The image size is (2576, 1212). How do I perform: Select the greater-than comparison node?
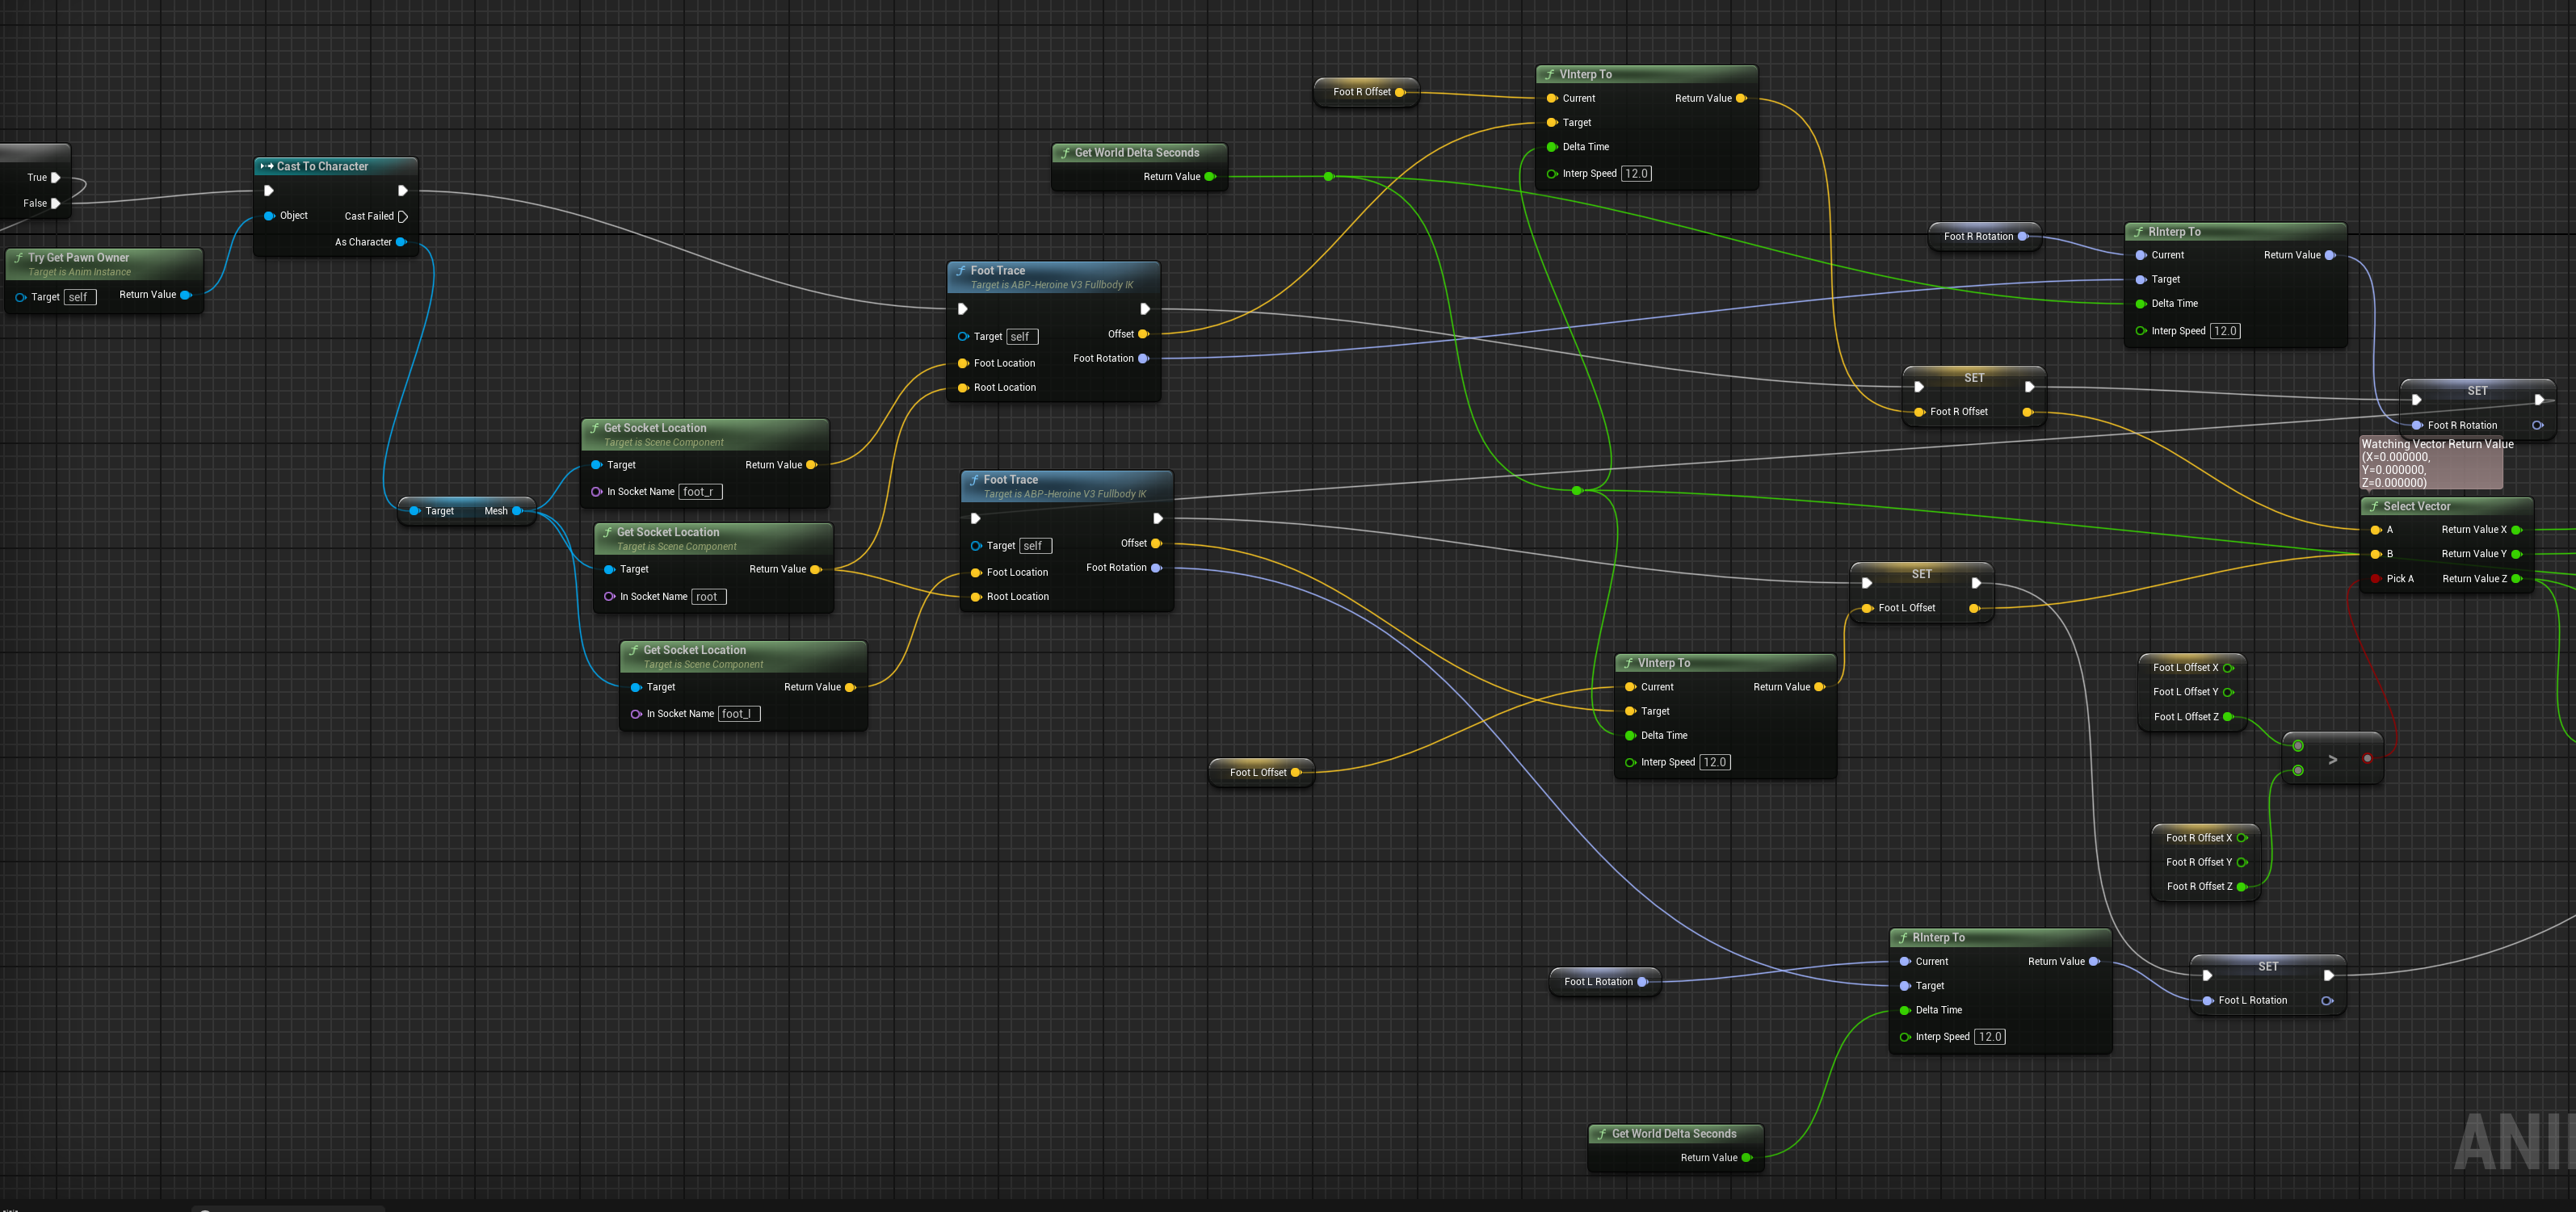[x=2332, y=759]
